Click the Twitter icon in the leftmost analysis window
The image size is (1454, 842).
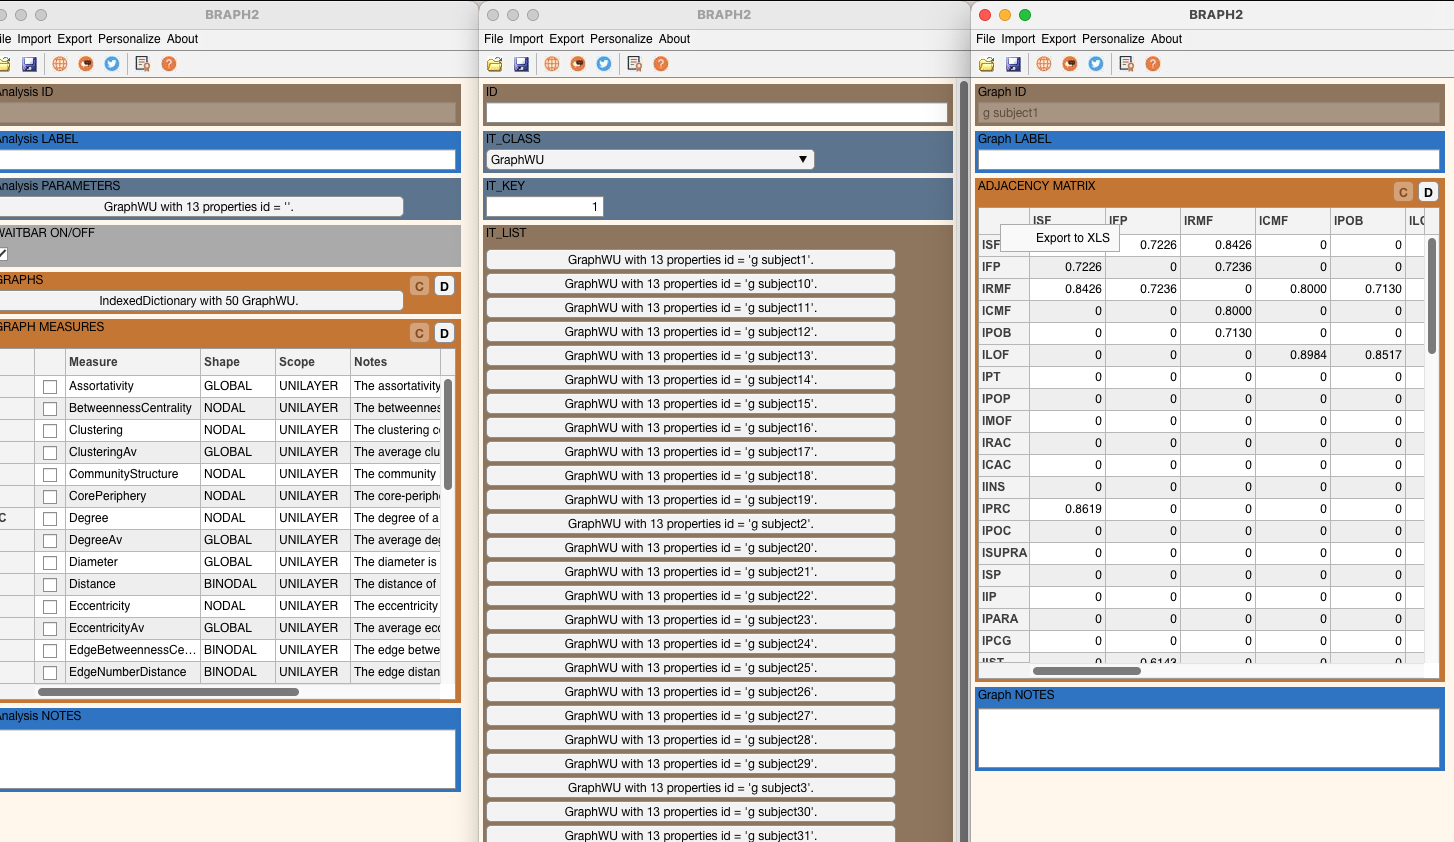click(x=112, y=64)
